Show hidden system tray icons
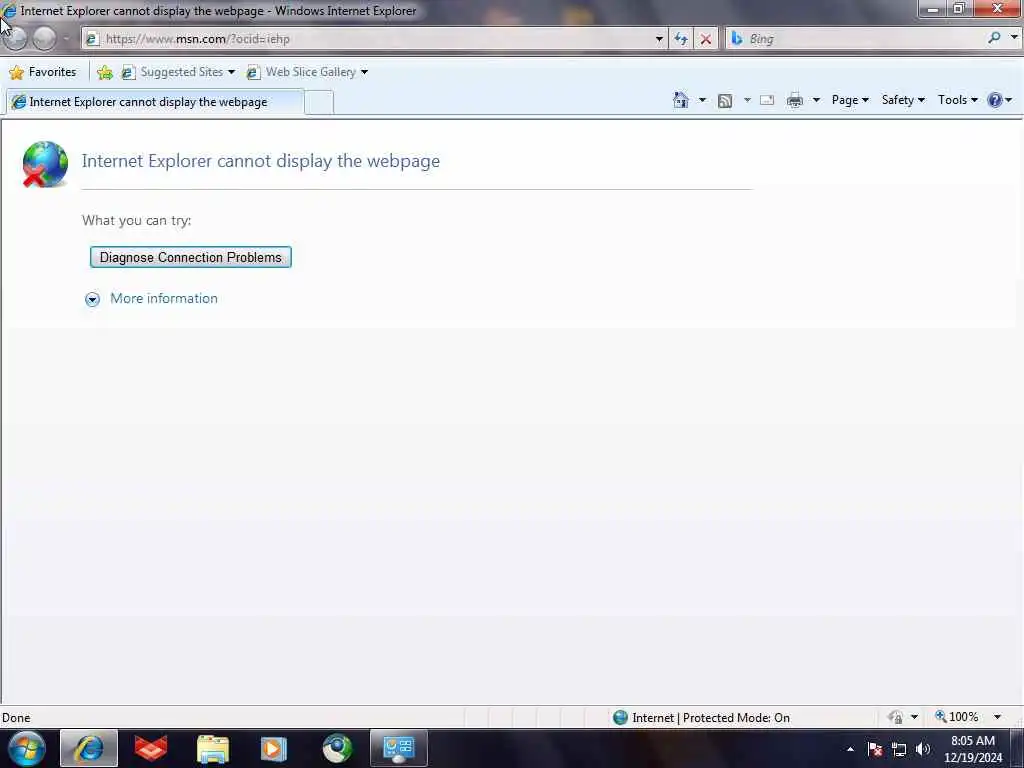The width and height of the screenshot is (1024, 768). (850, 749)
